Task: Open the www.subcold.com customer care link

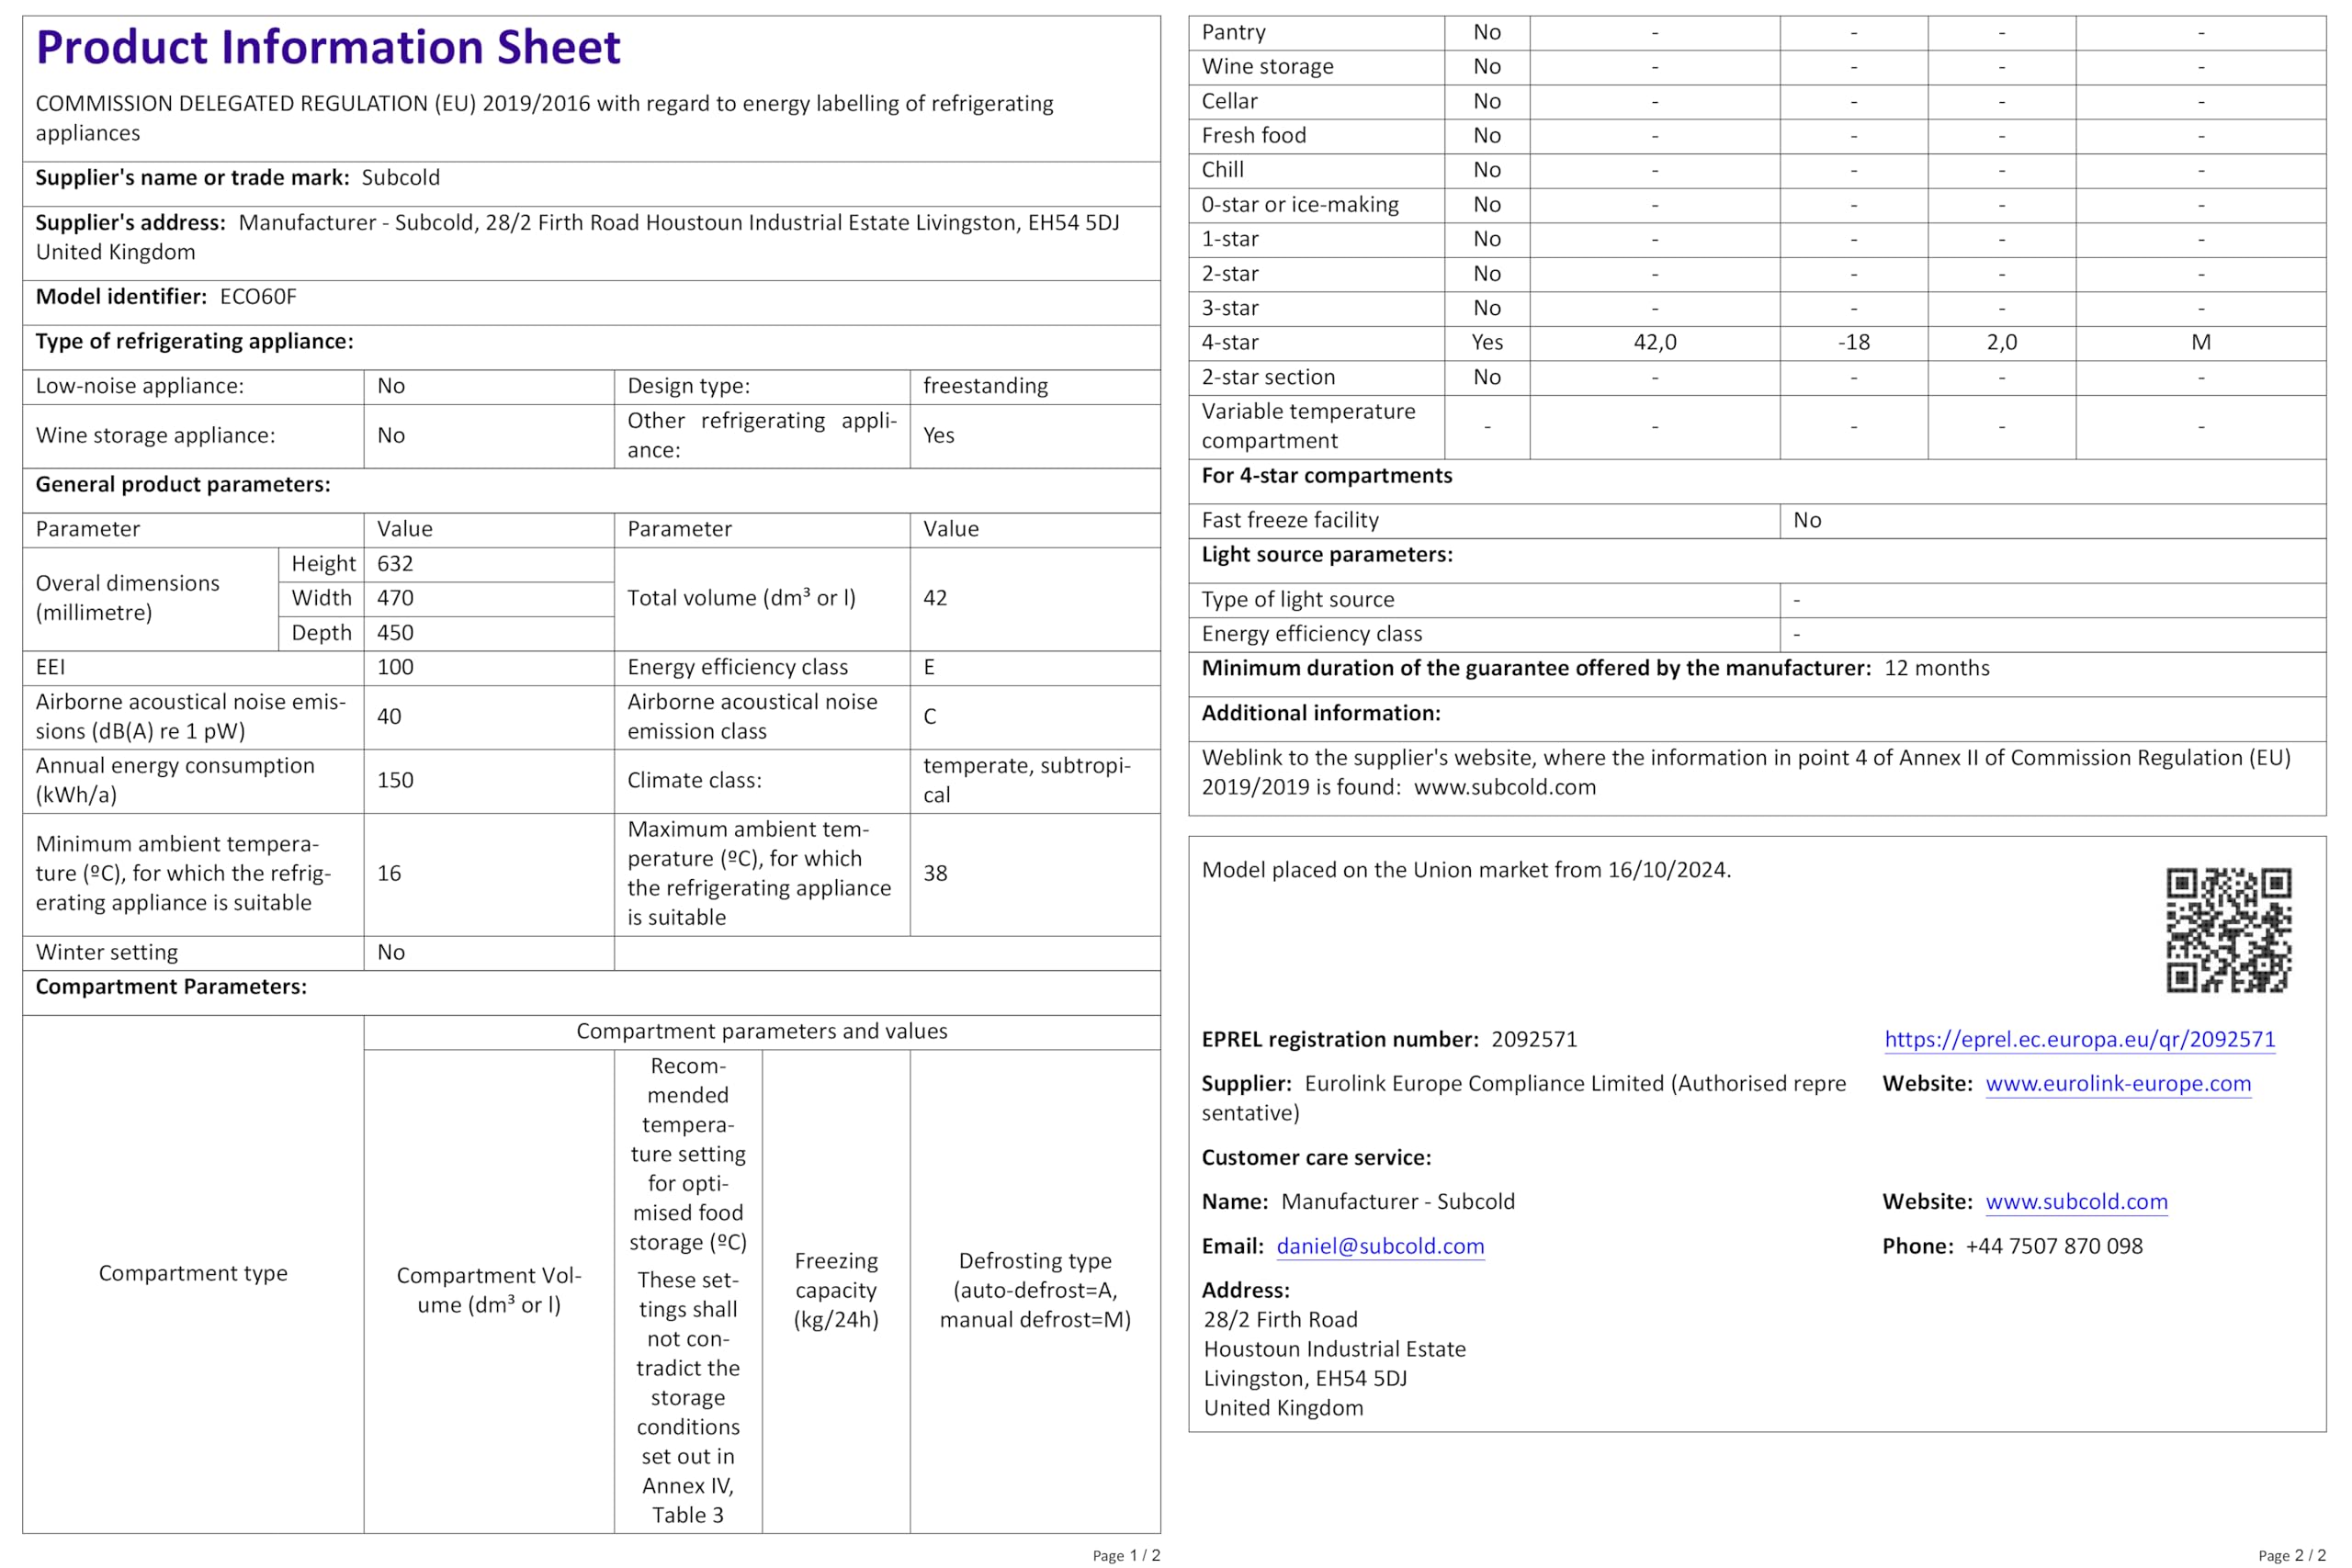Action: pyautogui.click(x=2076, y=1201)
